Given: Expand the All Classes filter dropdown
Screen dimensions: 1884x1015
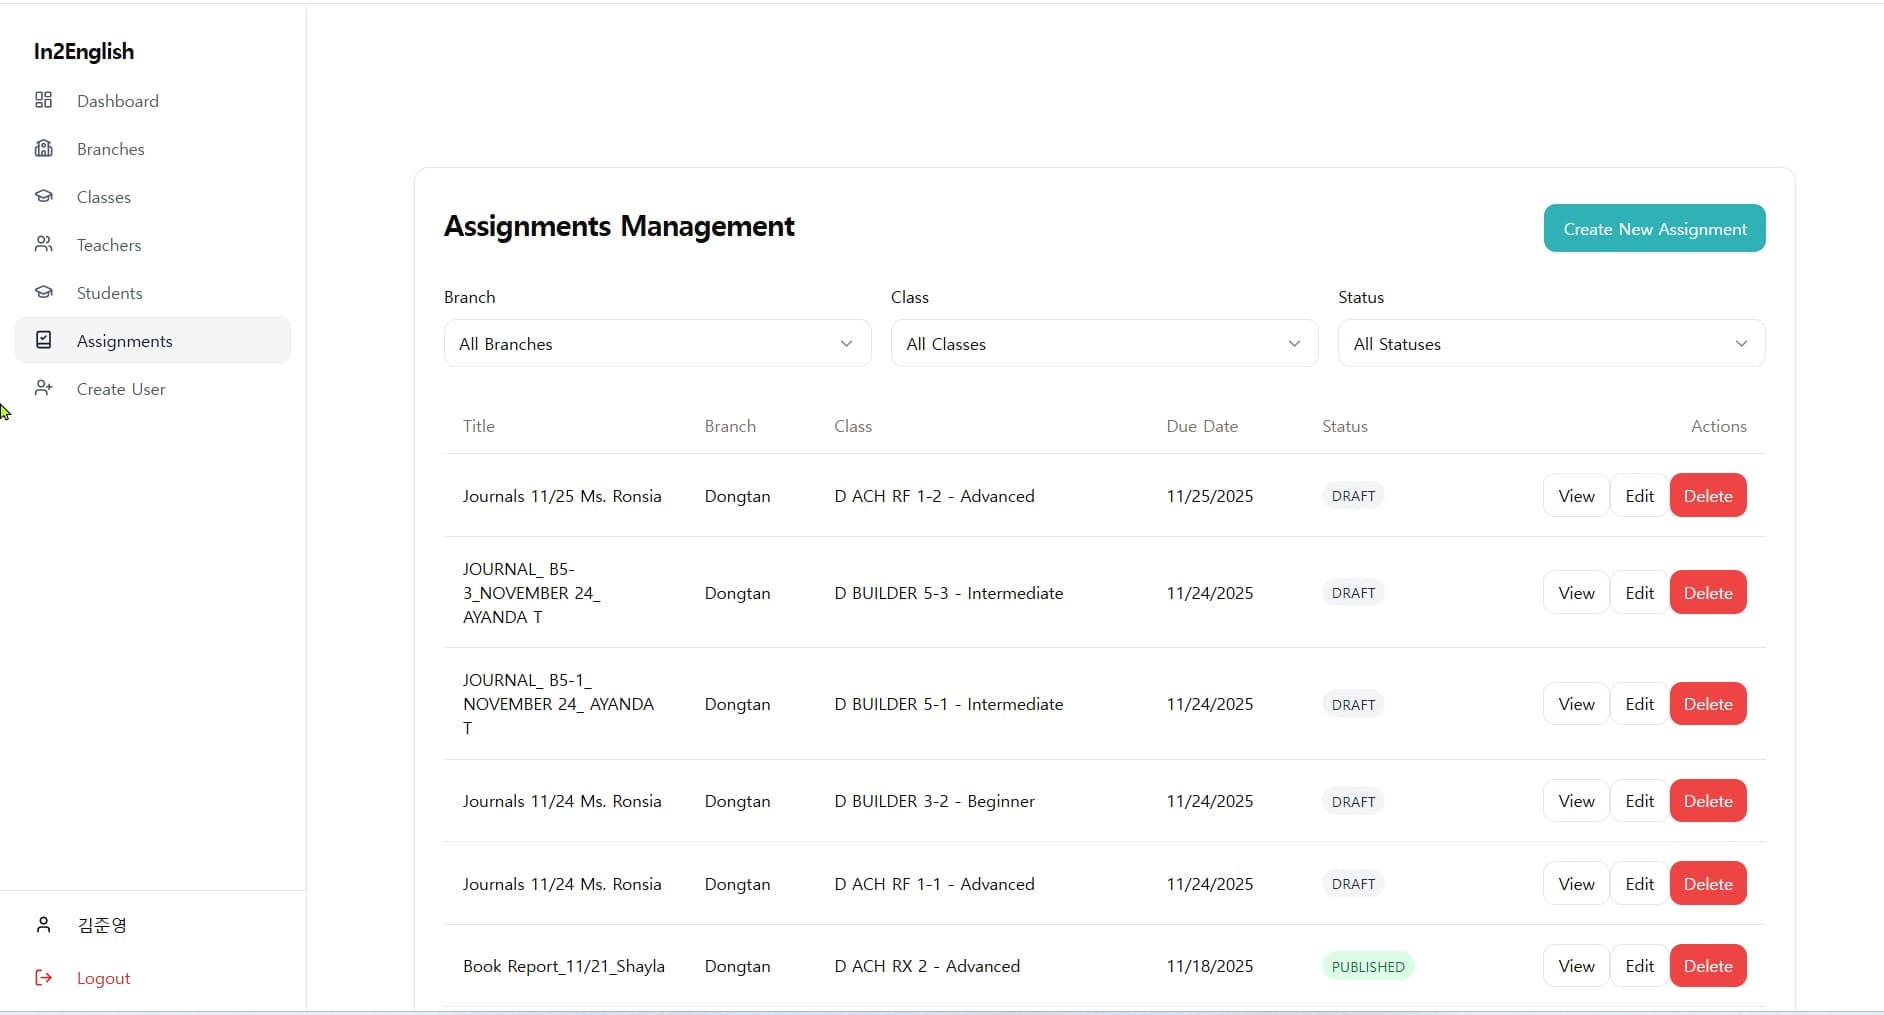Looking at the screenshot, I should click(1104, 343).
